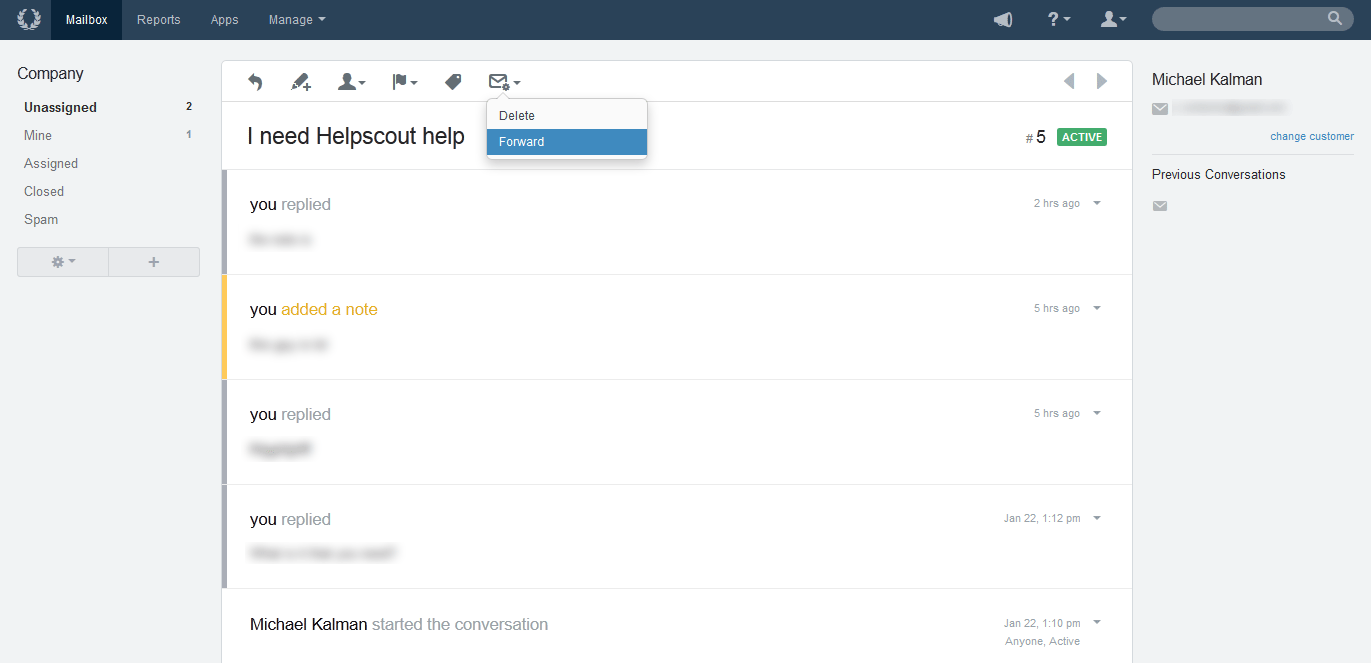Go to the previous conversation arrow
The height and width of the screenshot is (663, 1371).
pyautogui.click(x=1069, y=81)
